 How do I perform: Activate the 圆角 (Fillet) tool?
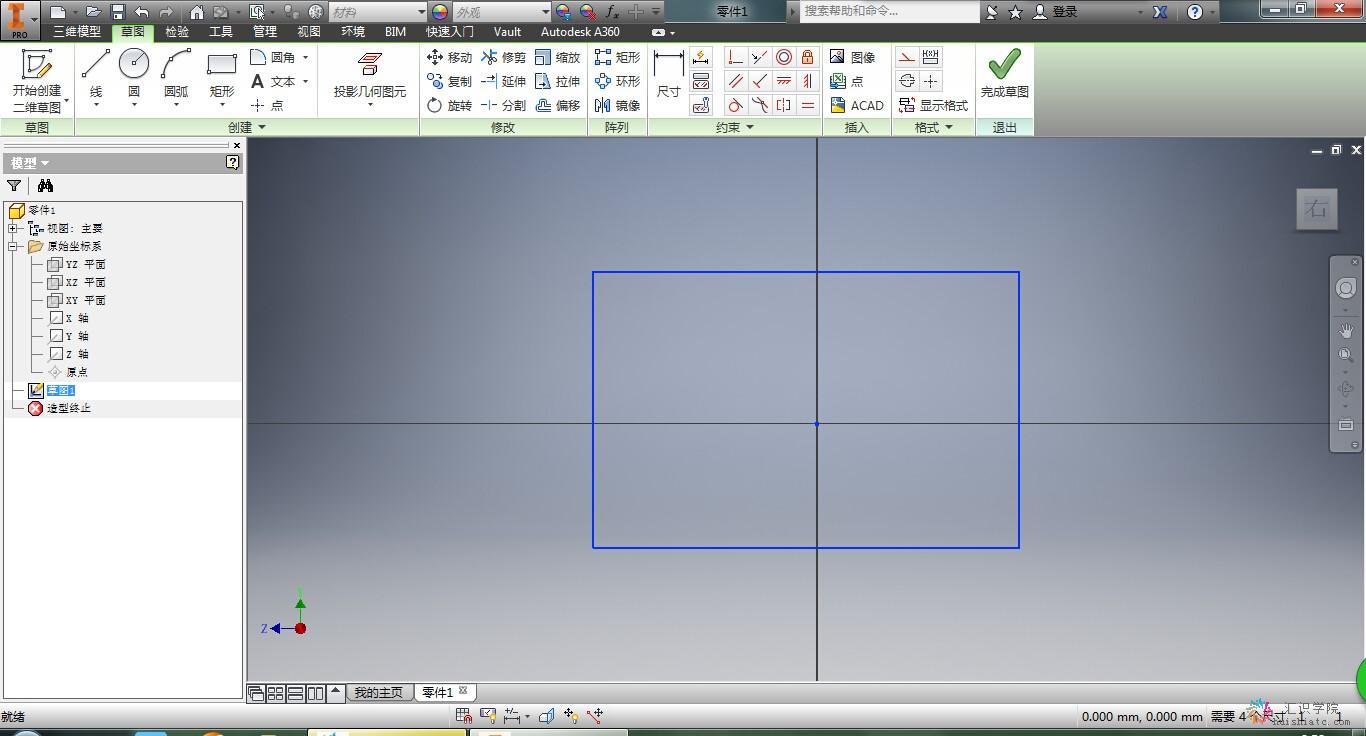(273, 57)
